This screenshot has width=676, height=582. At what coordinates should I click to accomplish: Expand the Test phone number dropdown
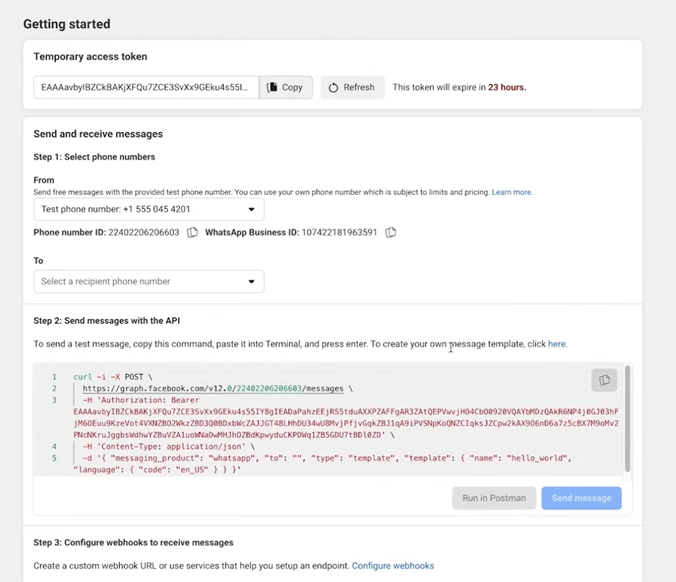(148, 209)
